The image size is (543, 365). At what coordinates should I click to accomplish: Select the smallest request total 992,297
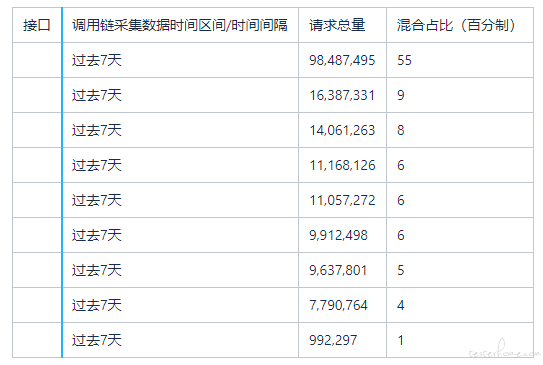342,340
